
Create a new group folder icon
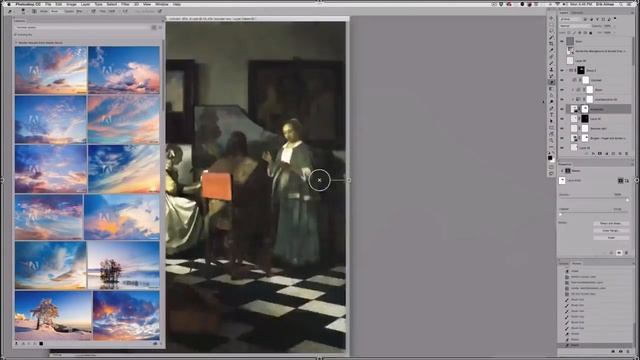coord(613,153)
